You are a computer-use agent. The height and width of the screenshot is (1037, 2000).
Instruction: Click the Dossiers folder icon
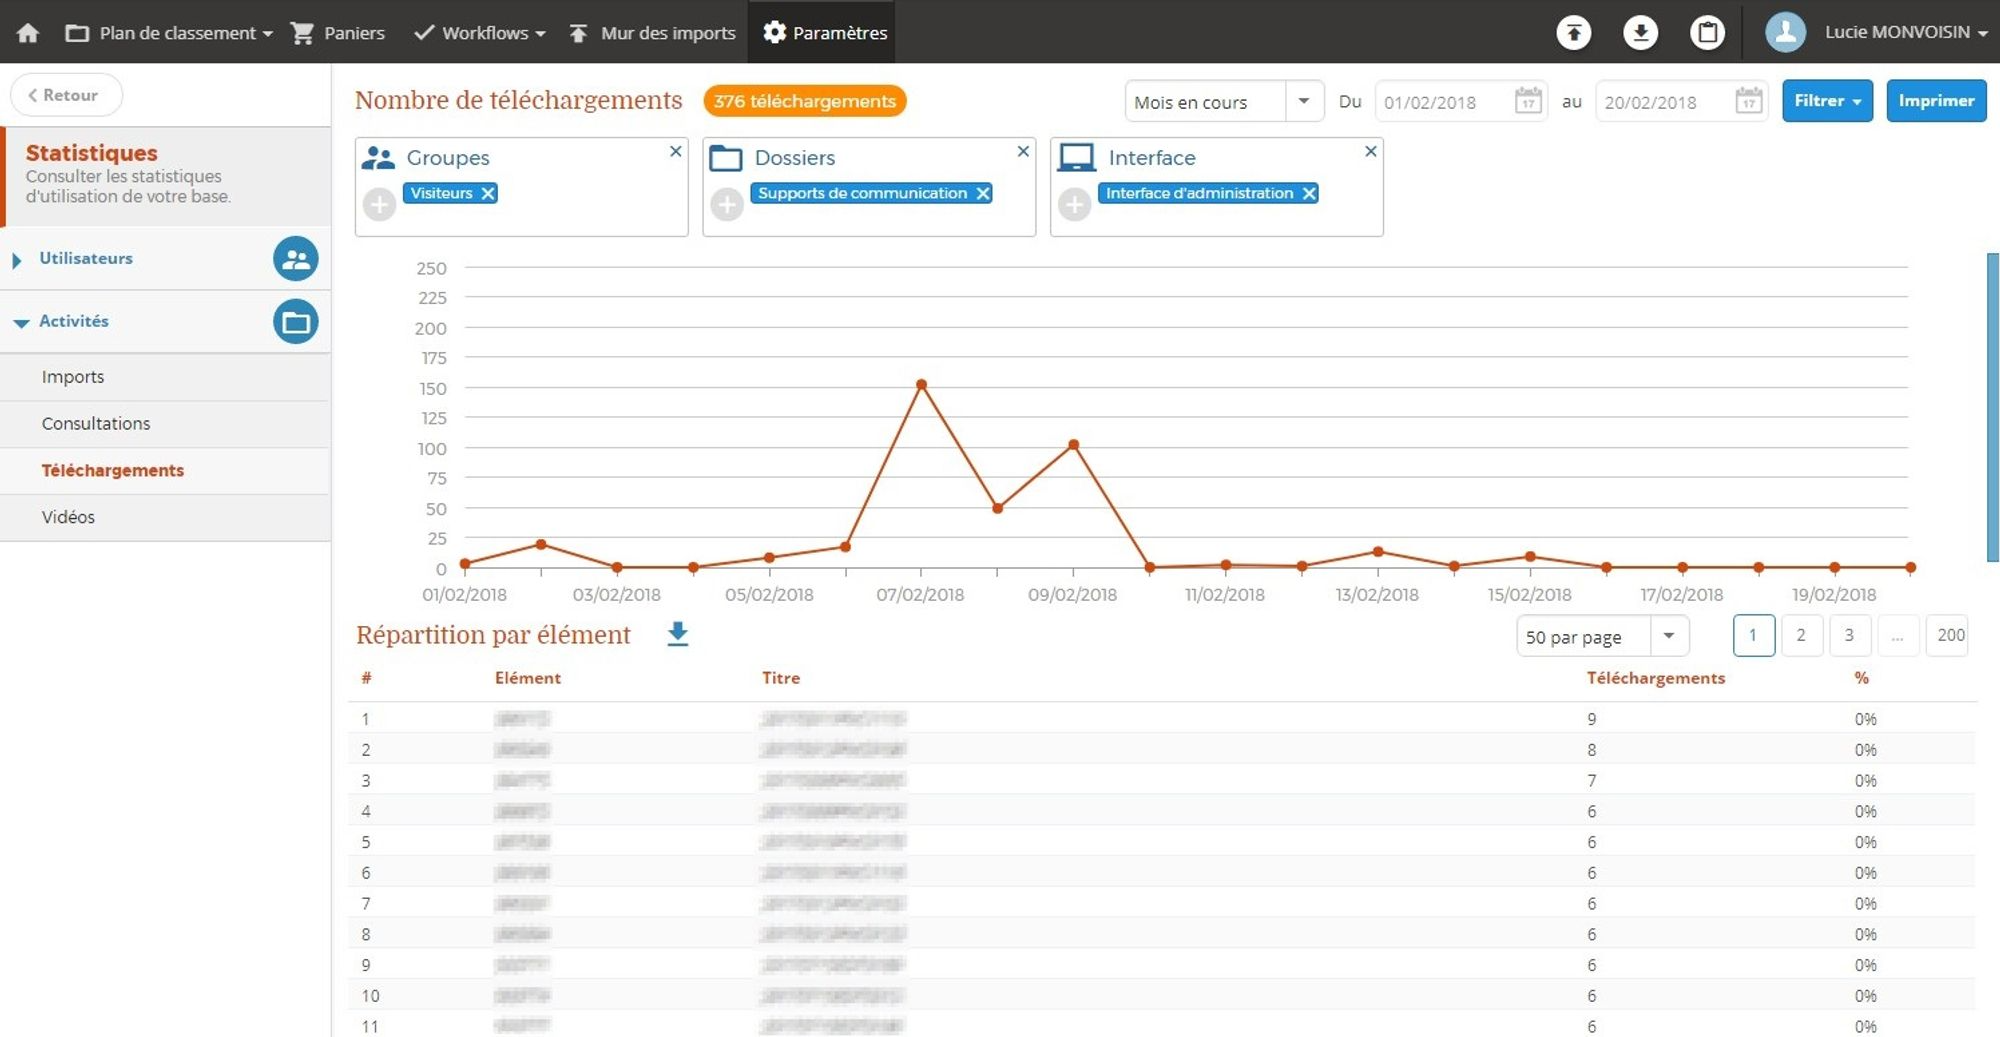(x=726, y=158)
